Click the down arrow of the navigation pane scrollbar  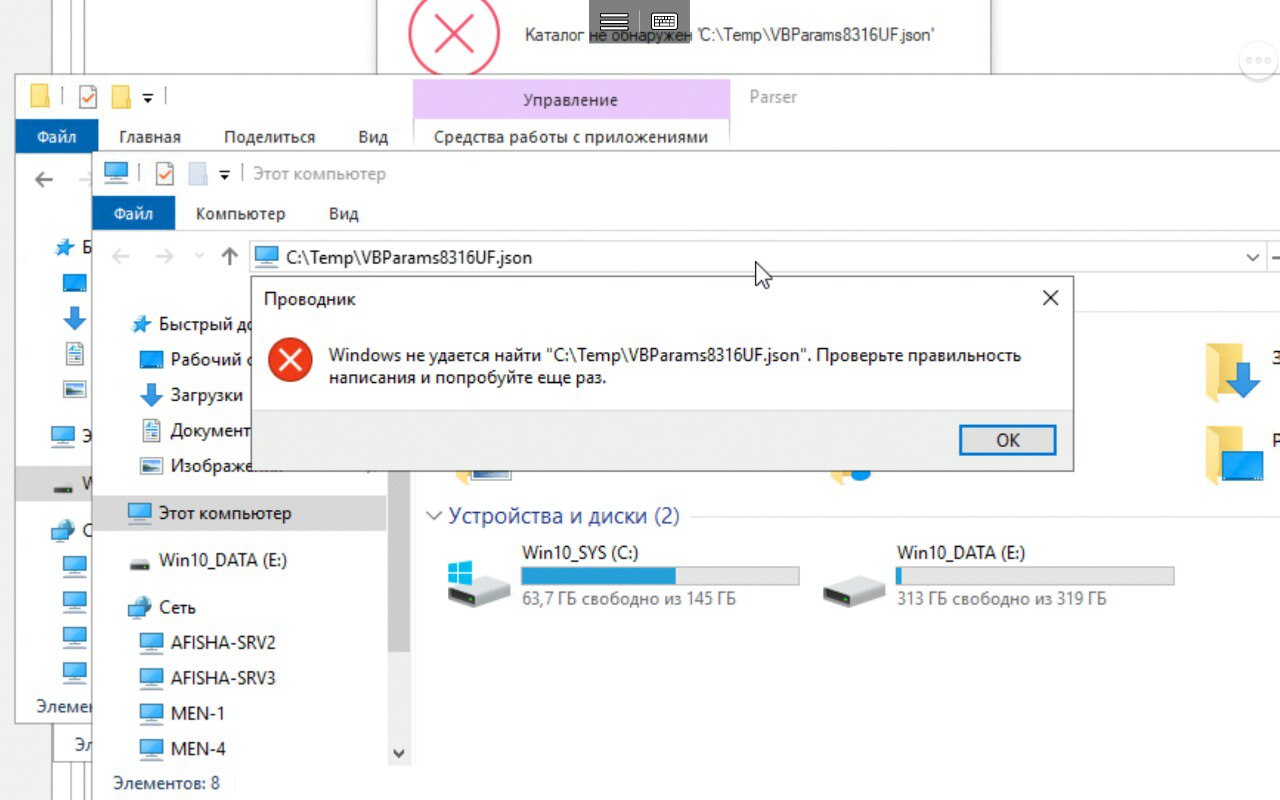tap(398, 754)
